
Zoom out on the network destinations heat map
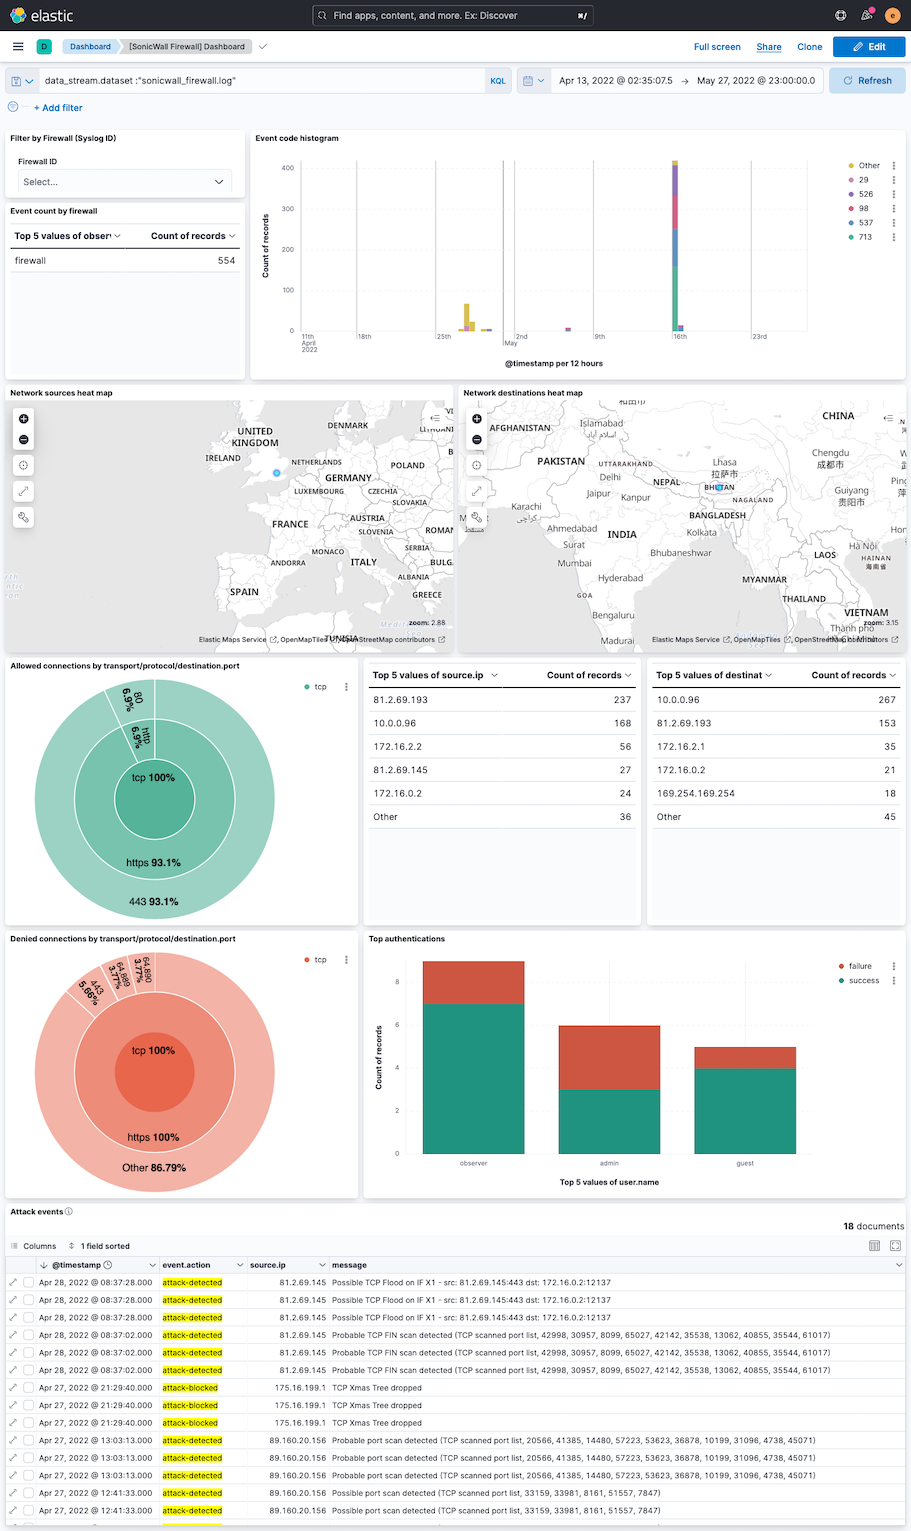tap(476, 438)
